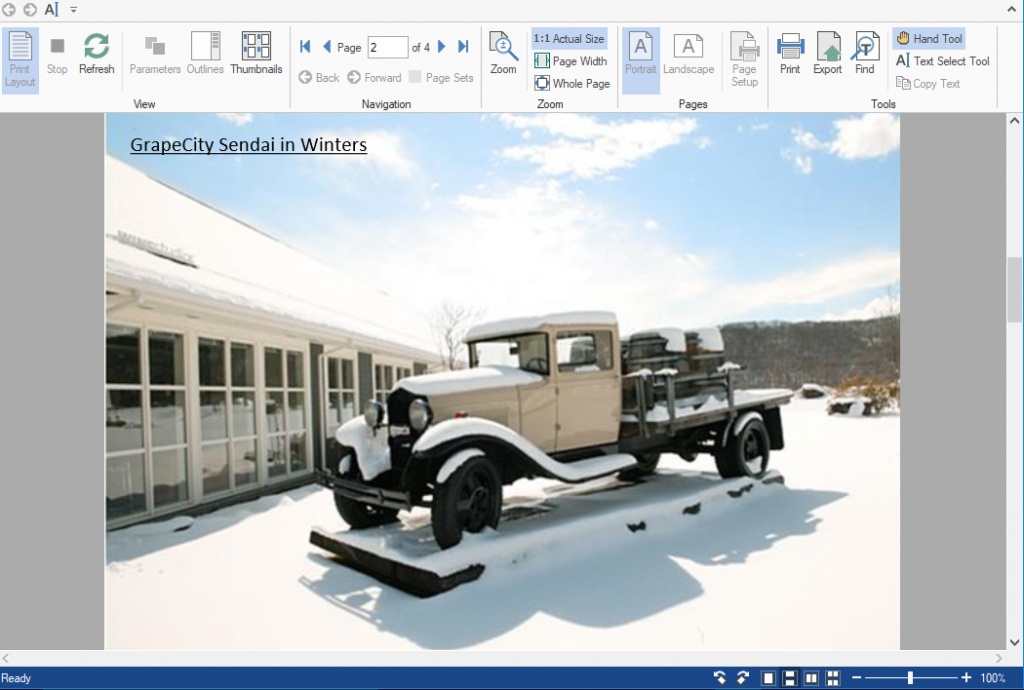Toggle the Hand Tool
The height and width of the screenshot is (690, 1024).
tap(929, 39)
